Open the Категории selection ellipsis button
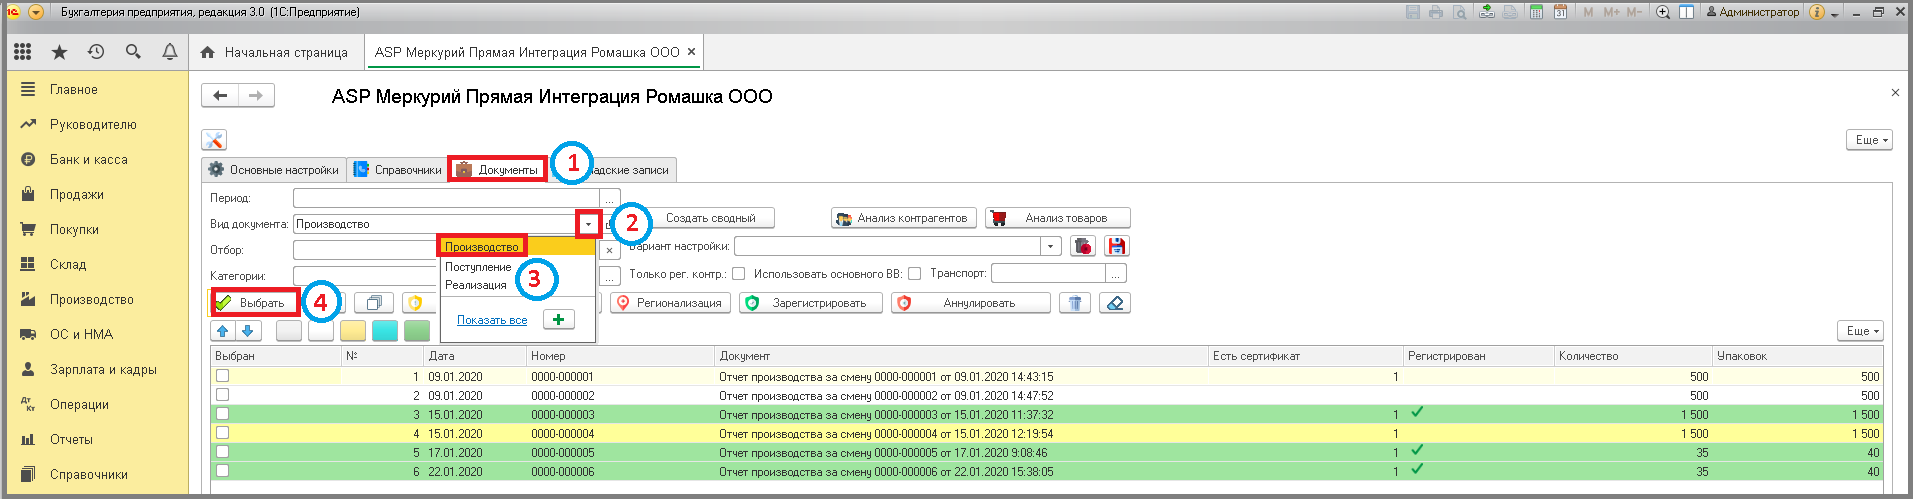Image resolution: width=1913 pixels, height=499 pixels. coord(610,275)
